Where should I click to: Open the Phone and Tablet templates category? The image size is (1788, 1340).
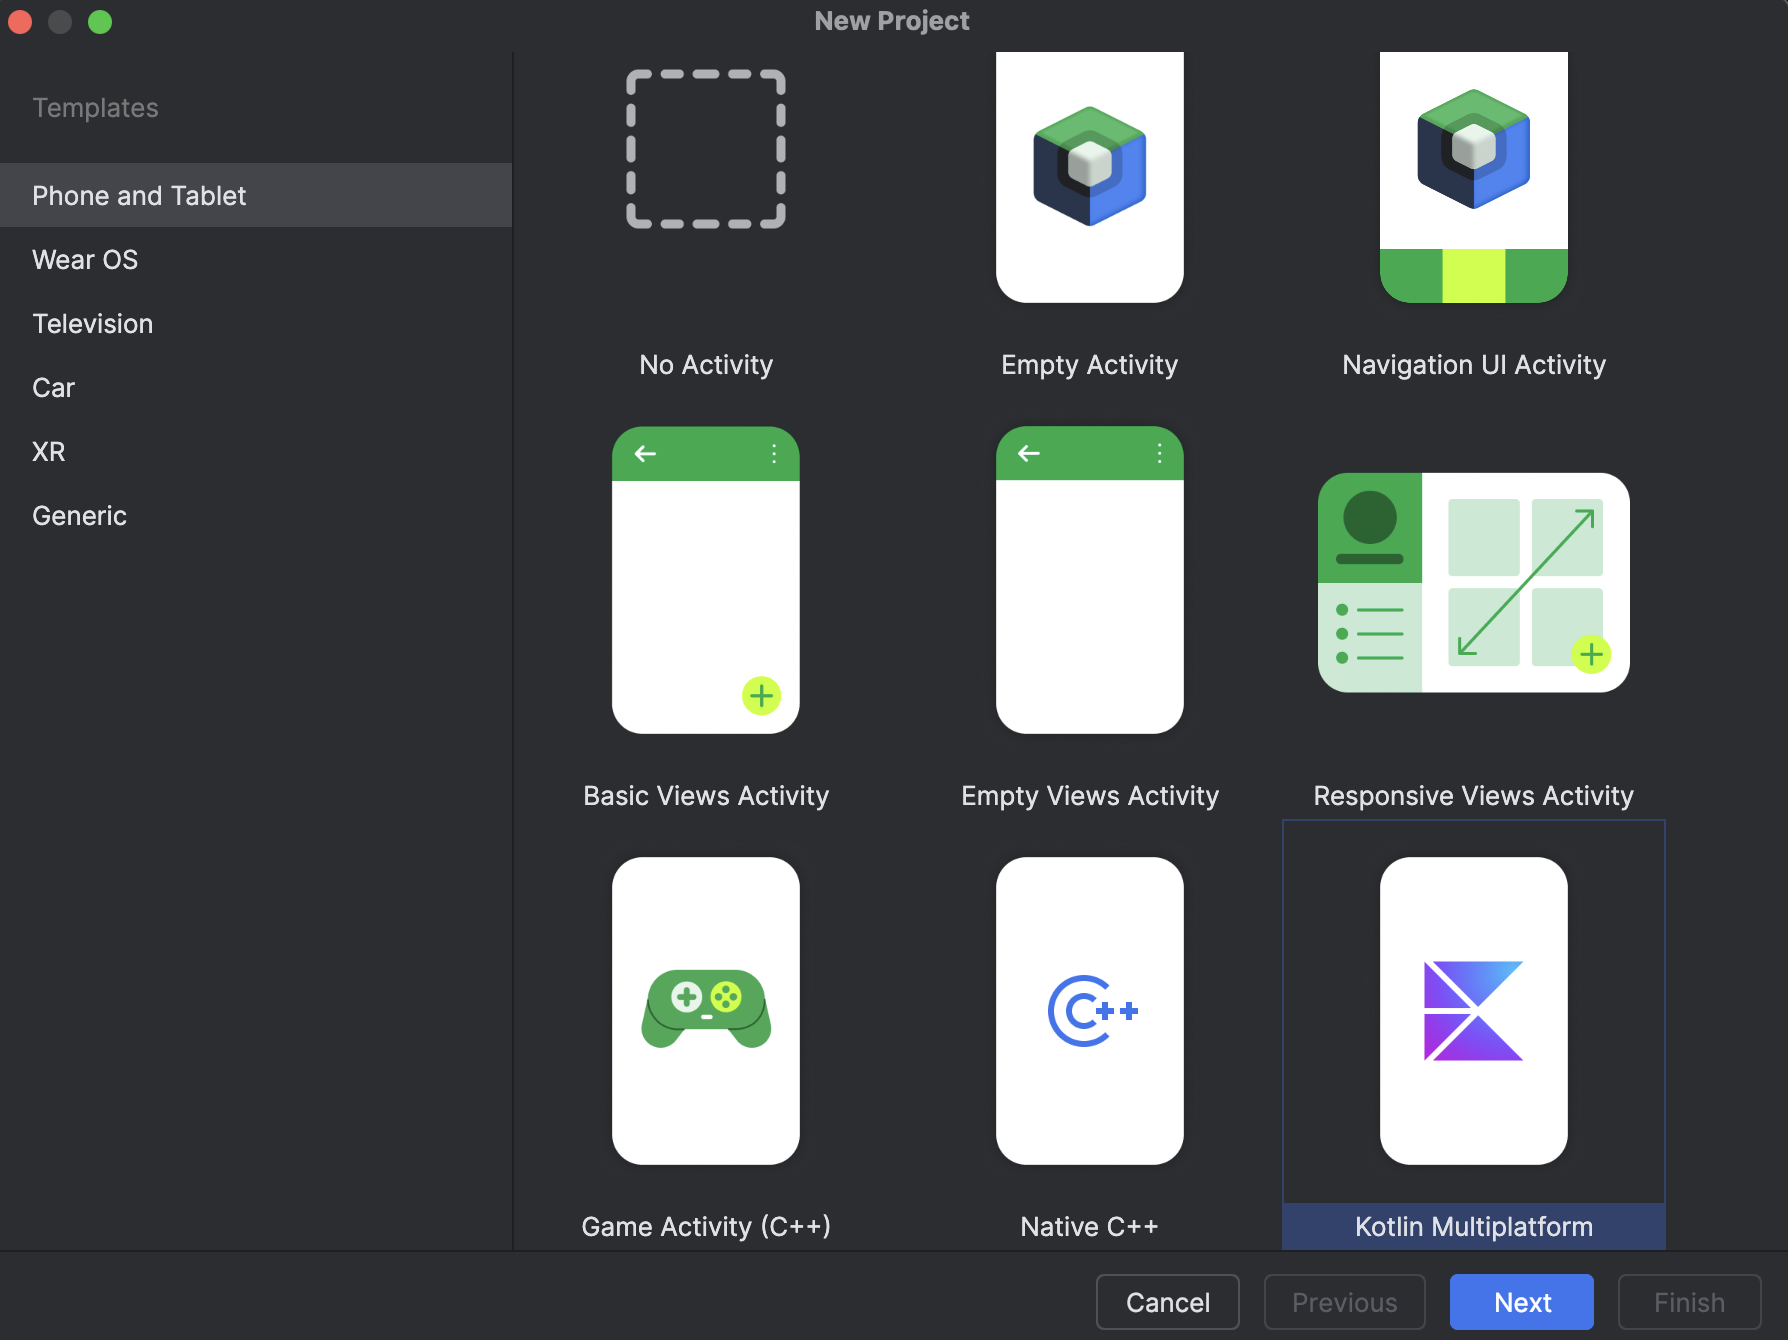coord(139,196)
